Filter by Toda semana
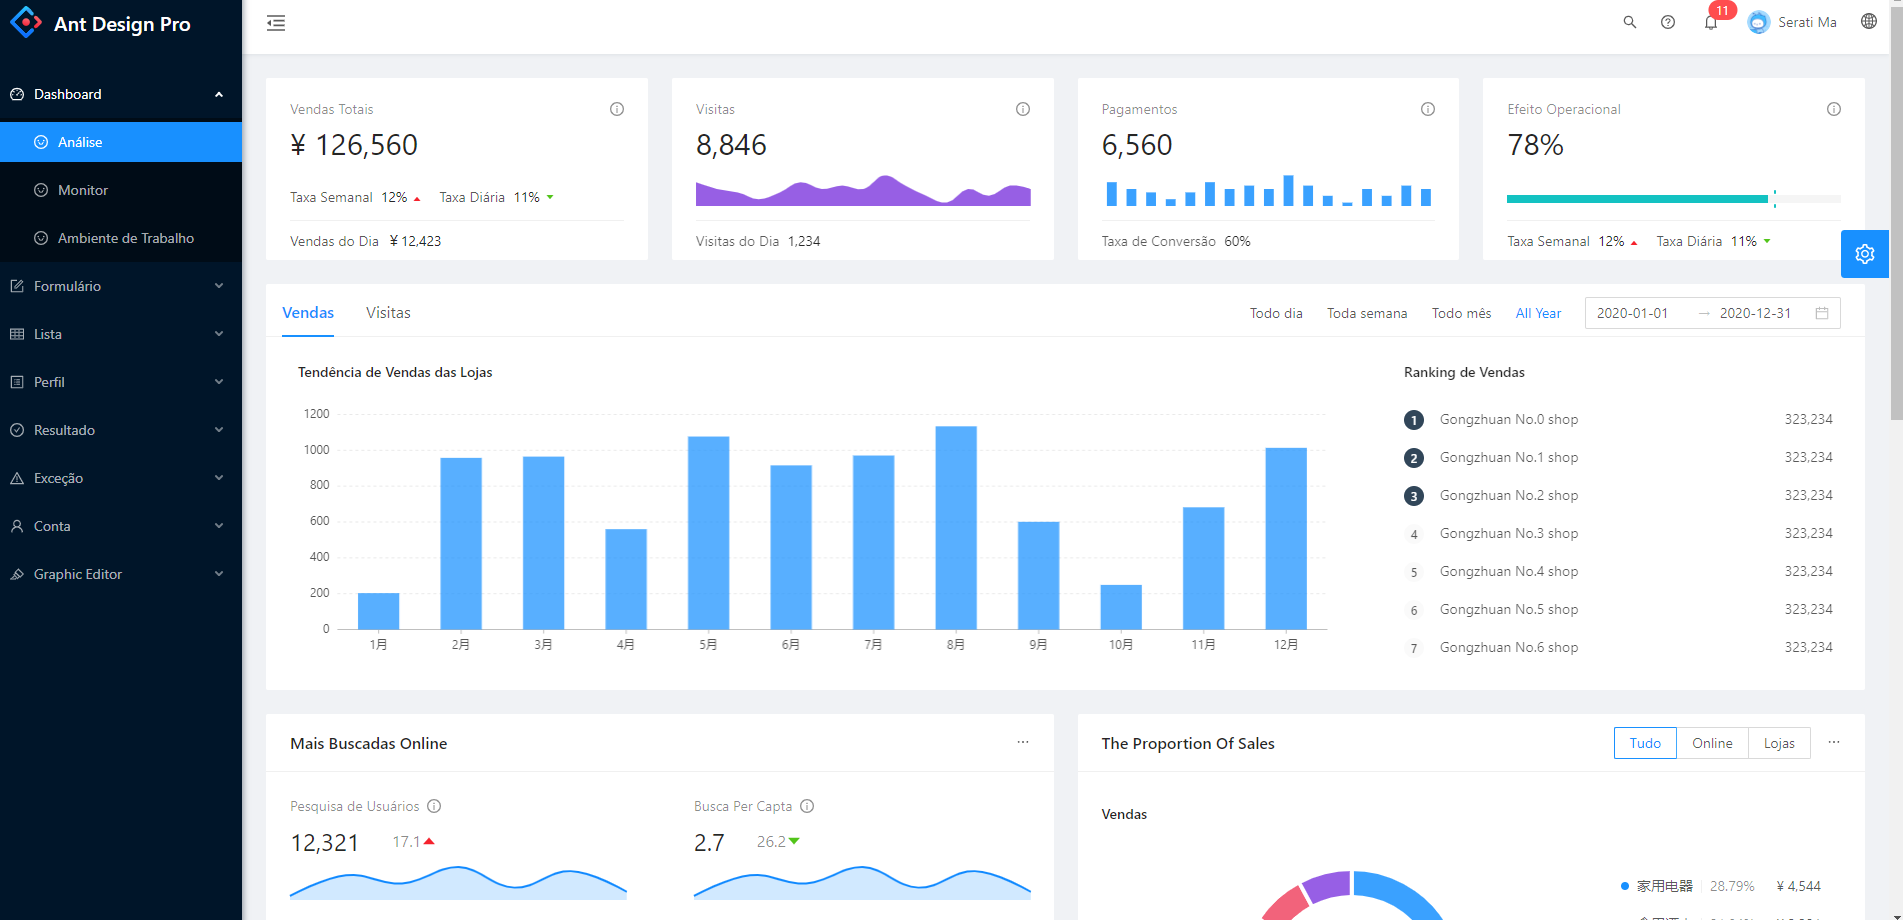 pos(1367,313)
